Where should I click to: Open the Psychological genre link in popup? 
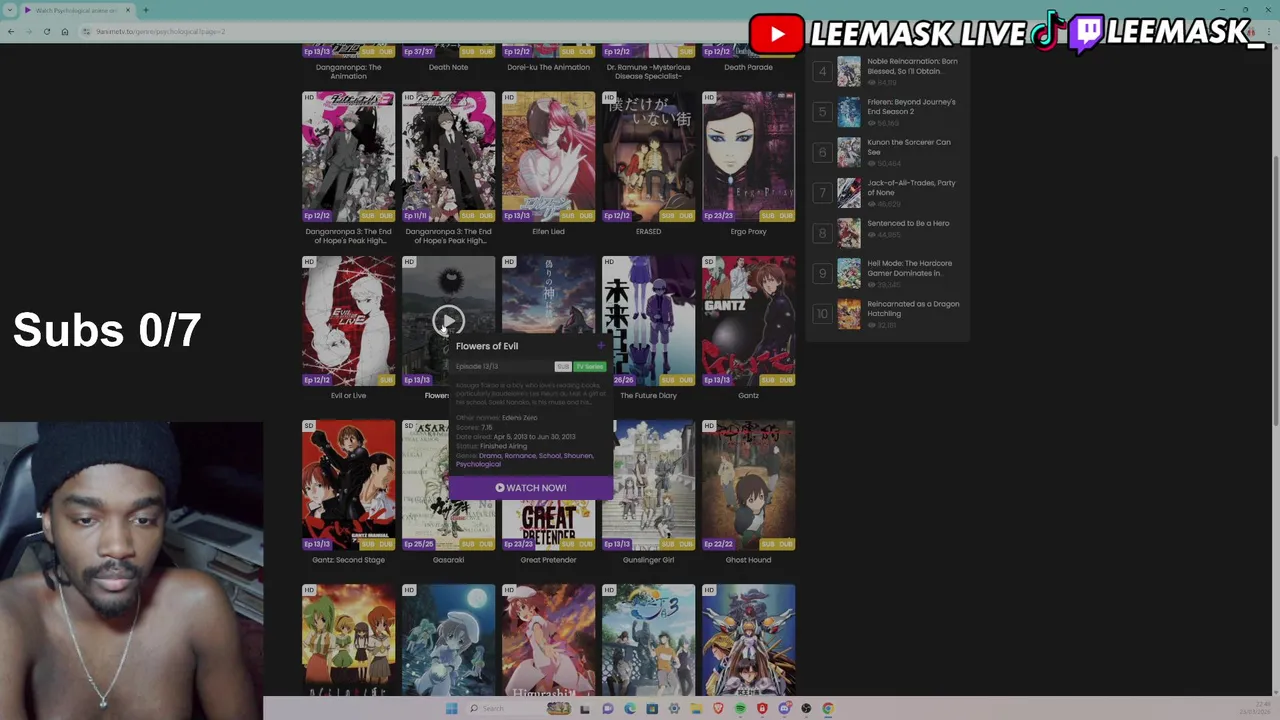click(x=478, y=464)
